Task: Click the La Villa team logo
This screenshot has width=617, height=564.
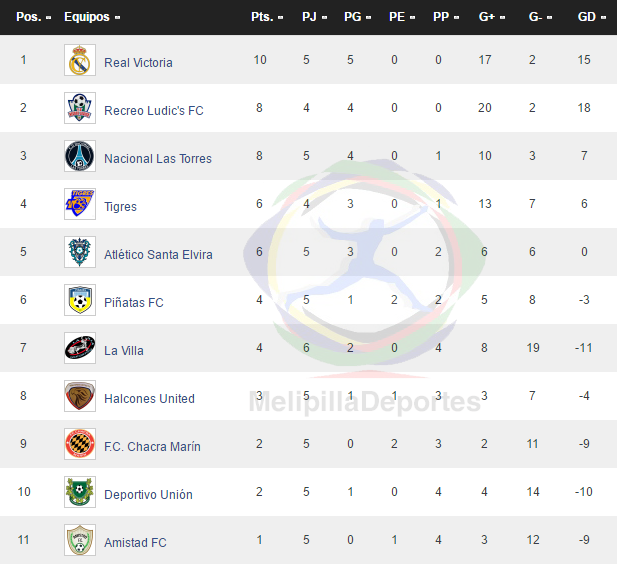Action: [x=80, y=349]
